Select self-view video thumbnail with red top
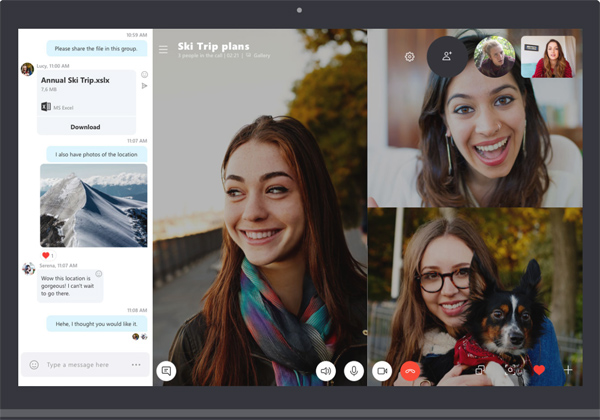 (548, 57)
